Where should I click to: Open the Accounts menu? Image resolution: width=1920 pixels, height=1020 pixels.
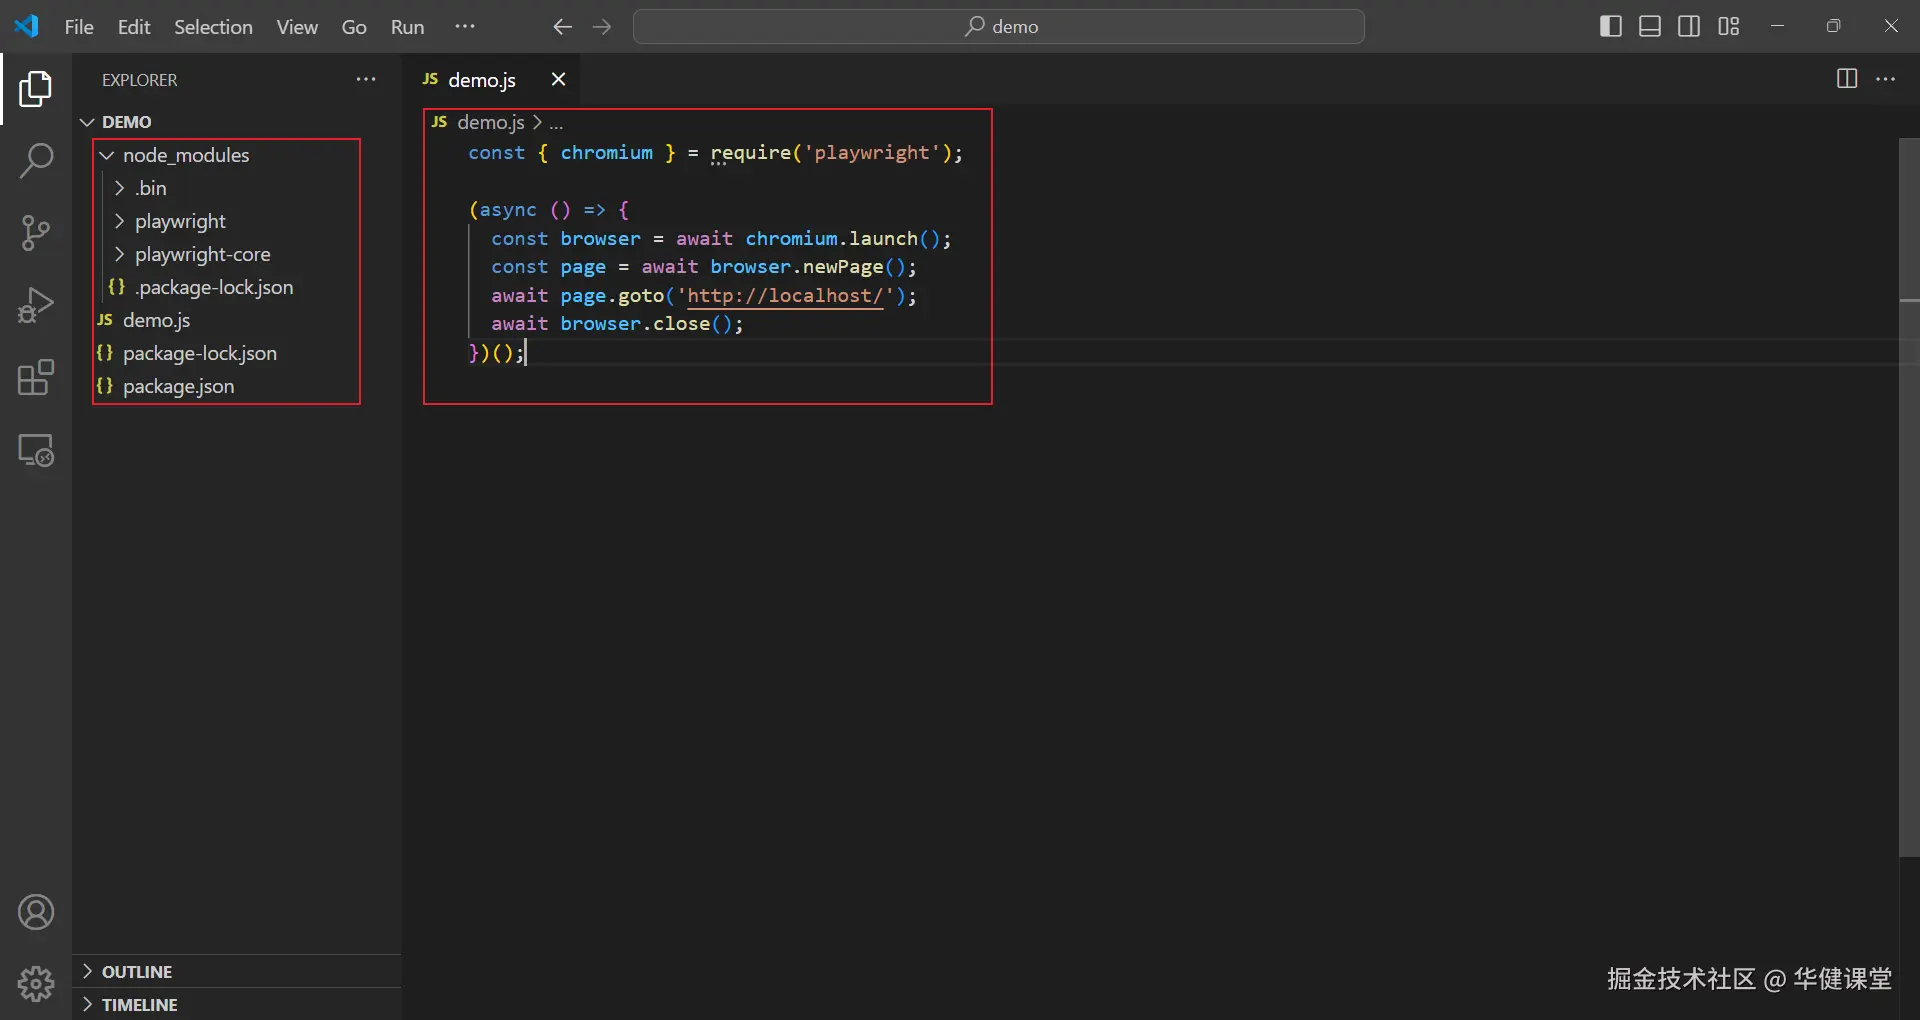click(x=36, y=912)
